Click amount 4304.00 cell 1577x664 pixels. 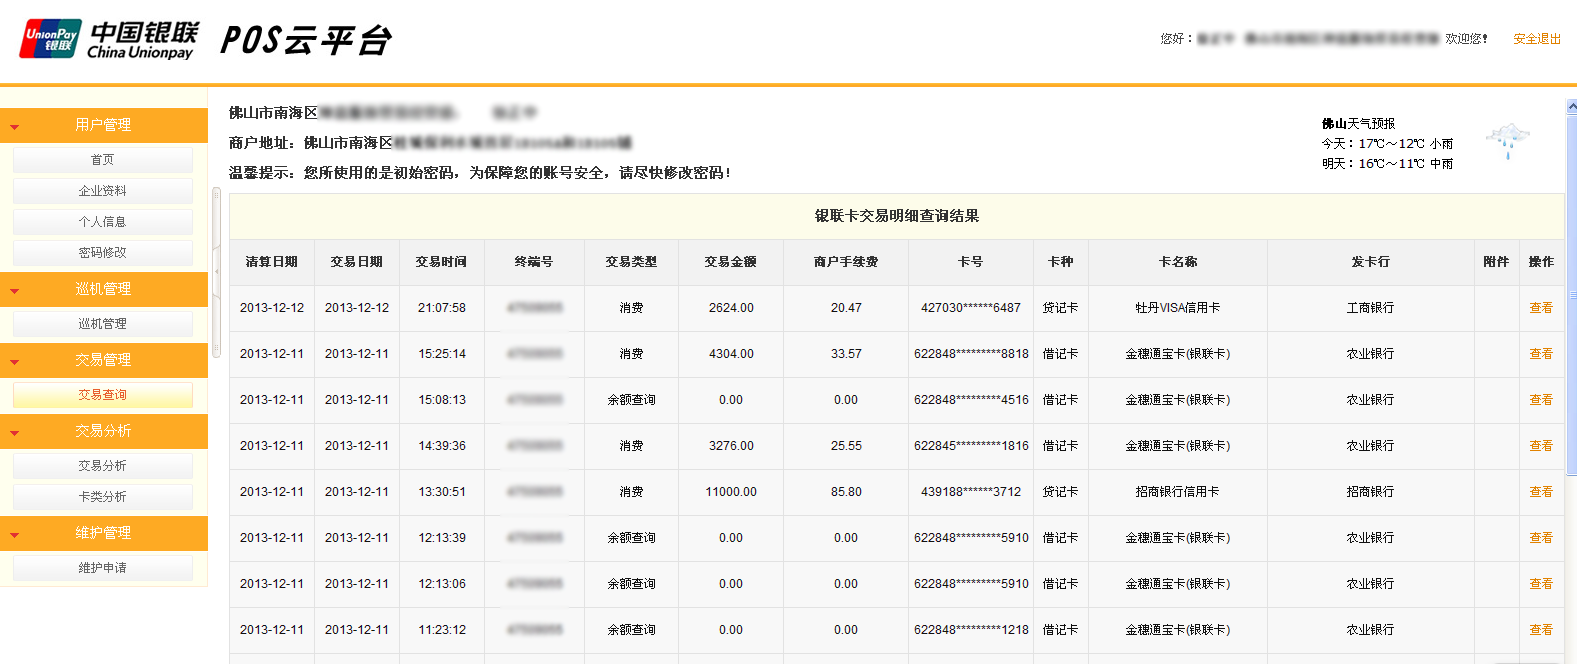click(731, 354)
